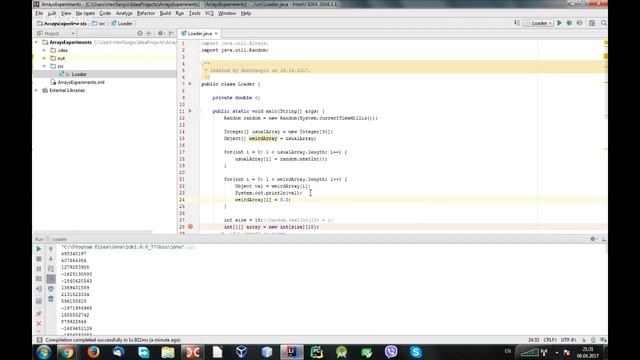Open Windows Start menu
The width and height of the screenshot is (640, 360).
click(x=43, y=352)
